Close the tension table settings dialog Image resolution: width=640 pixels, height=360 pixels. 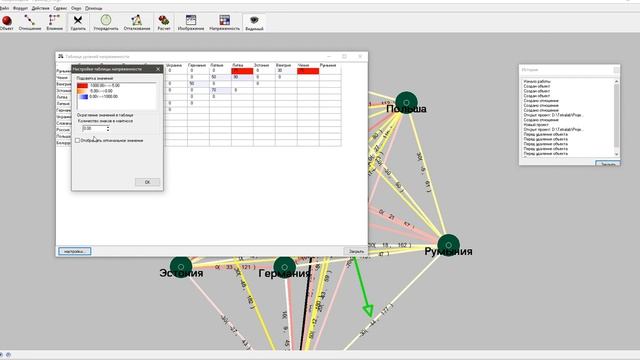pyautogui.click(x=158, y=69)
